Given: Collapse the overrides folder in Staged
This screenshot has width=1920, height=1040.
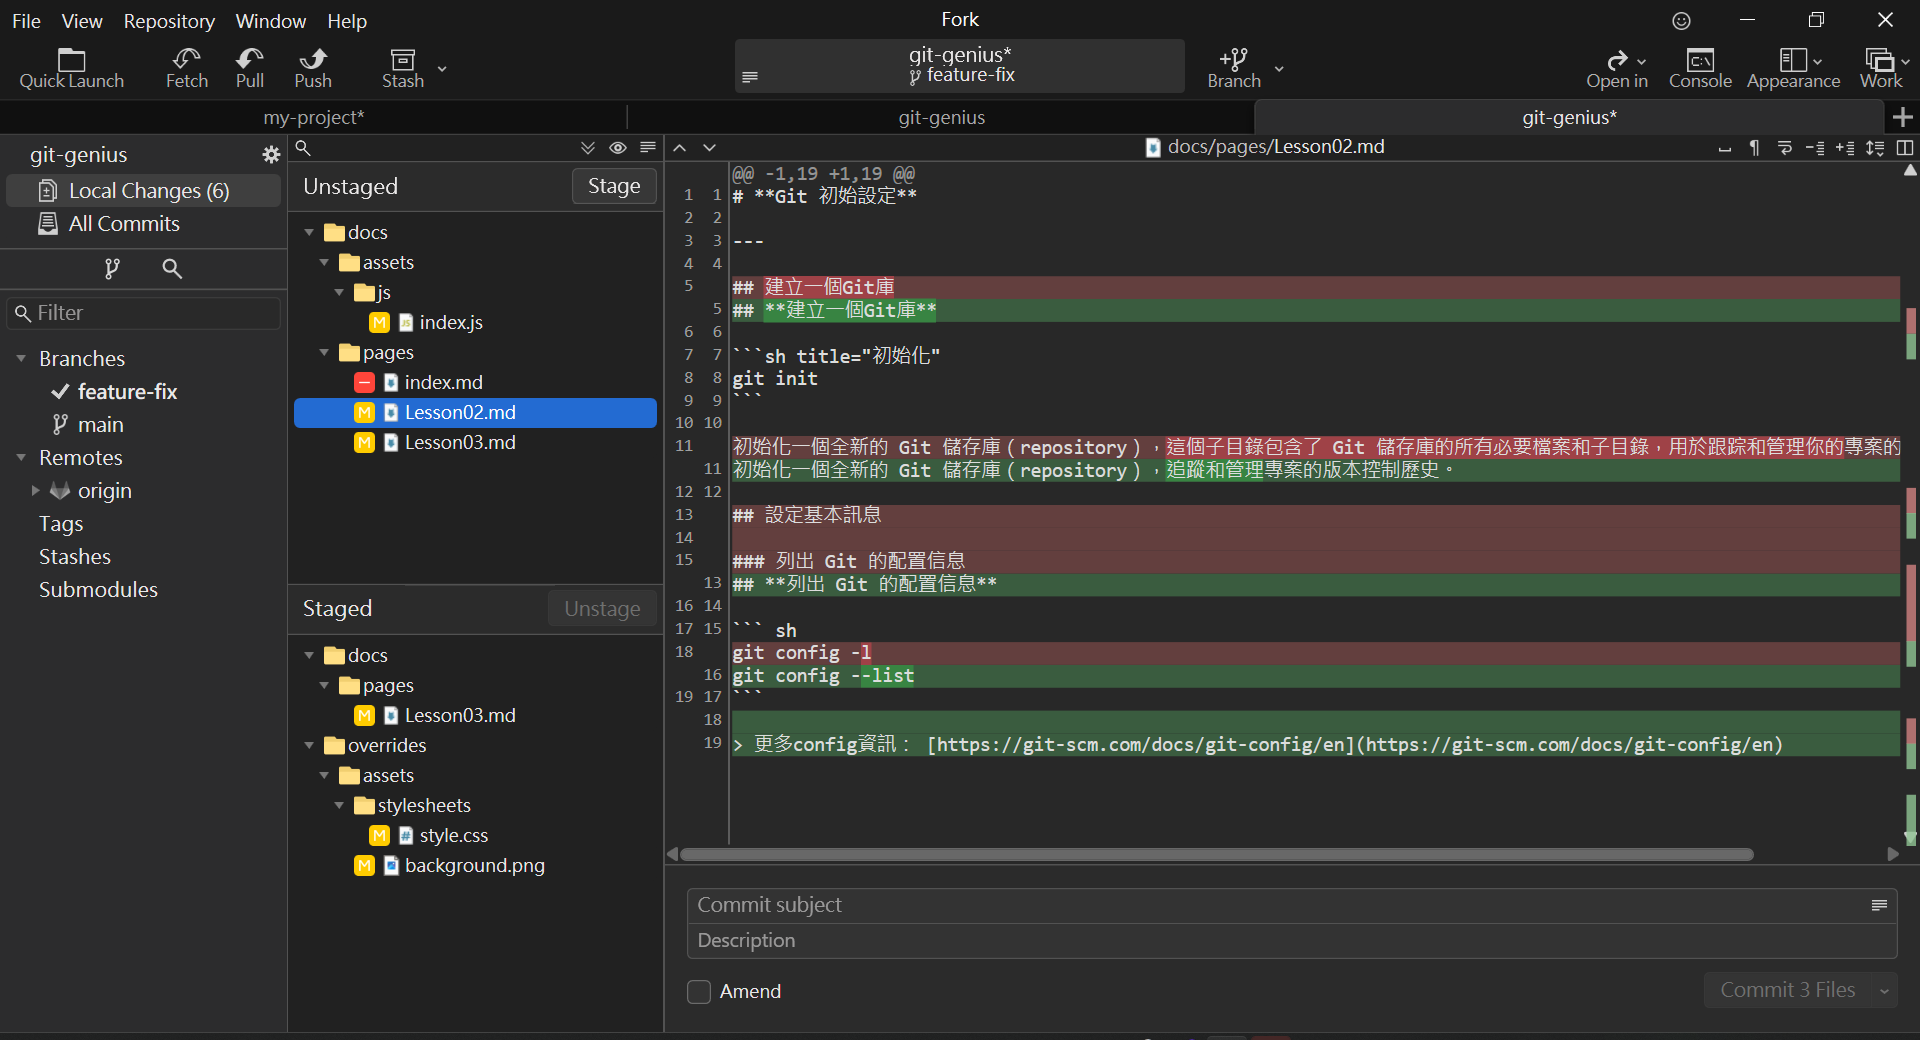Looking at the screenshot, I should [x=309, y=745].
